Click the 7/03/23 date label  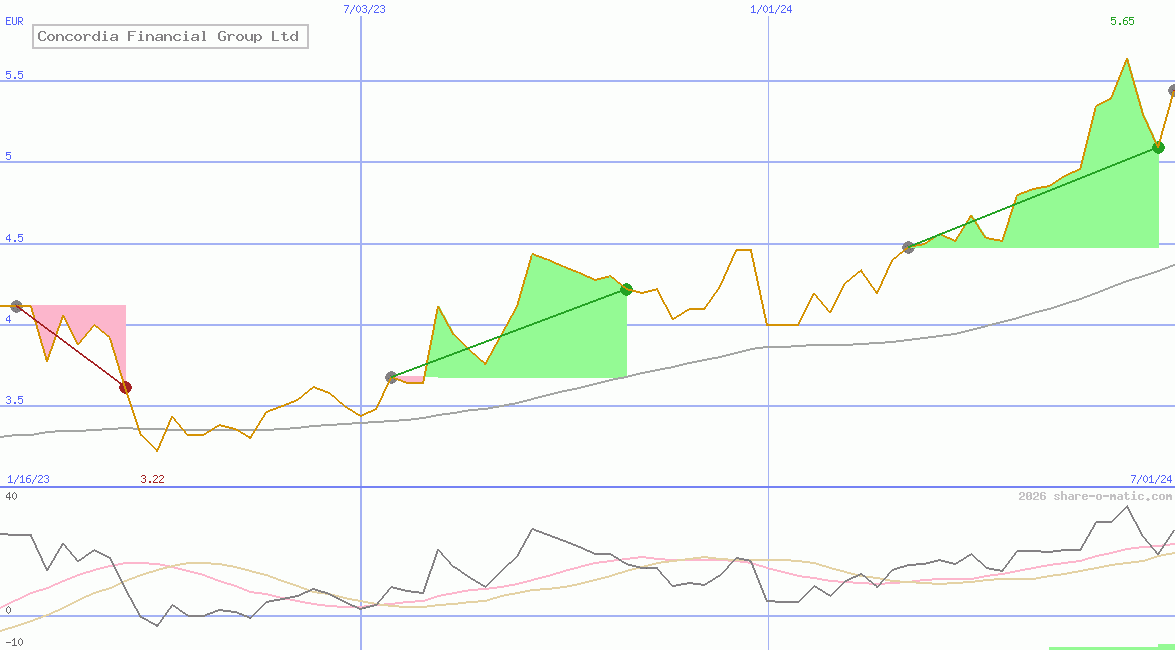coord(364,9)
